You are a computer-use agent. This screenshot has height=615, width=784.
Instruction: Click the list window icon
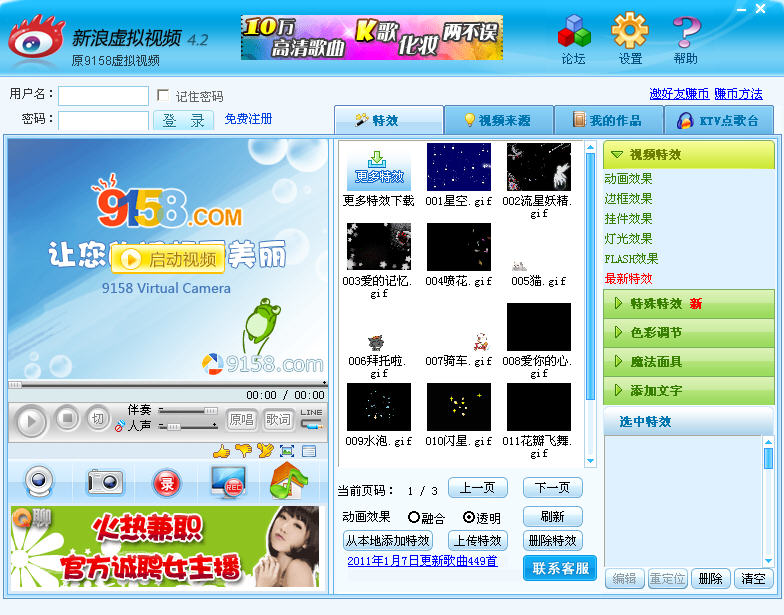[x=309, y=451]
